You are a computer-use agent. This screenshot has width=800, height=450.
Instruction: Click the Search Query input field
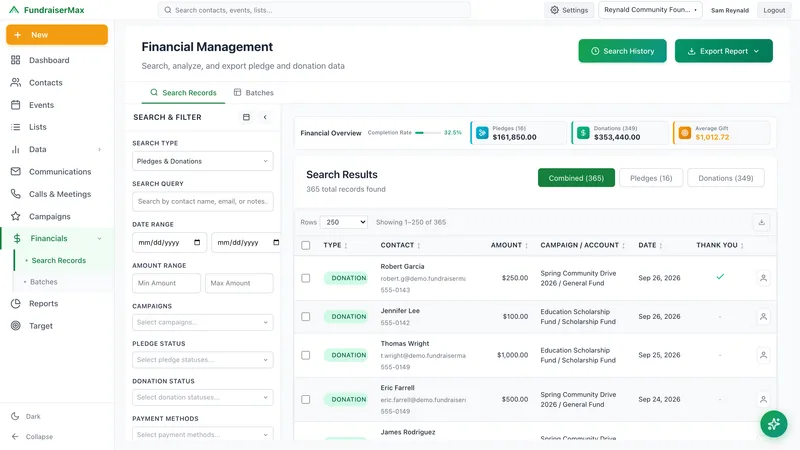point(203,202)
